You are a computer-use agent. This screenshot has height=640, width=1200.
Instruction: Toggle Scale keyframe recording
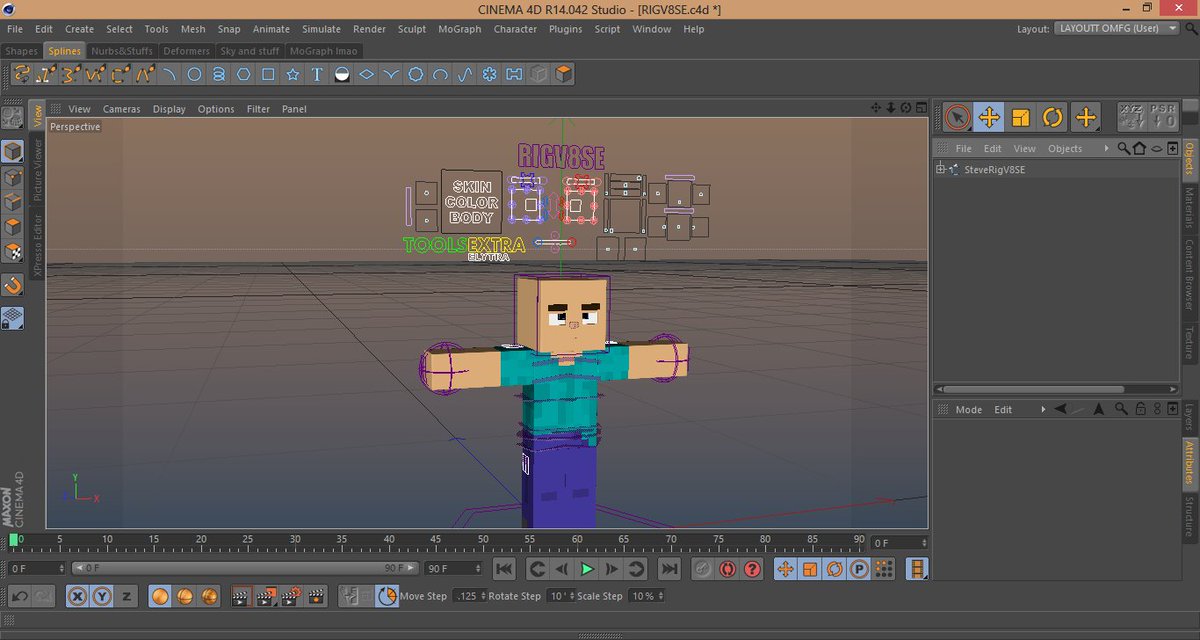810,569
